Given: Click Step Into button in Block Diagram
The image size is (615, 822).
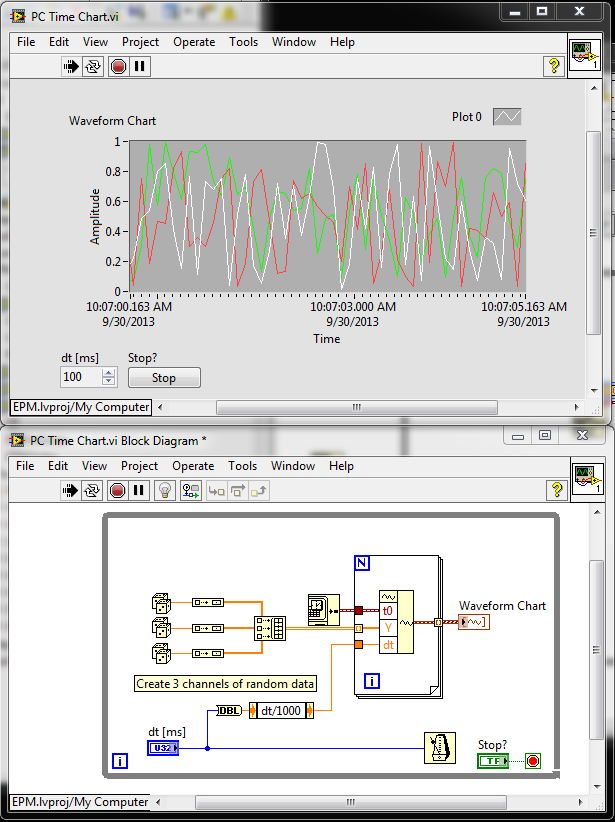Looking at the screenshot, I should click(x=216, y=491).
